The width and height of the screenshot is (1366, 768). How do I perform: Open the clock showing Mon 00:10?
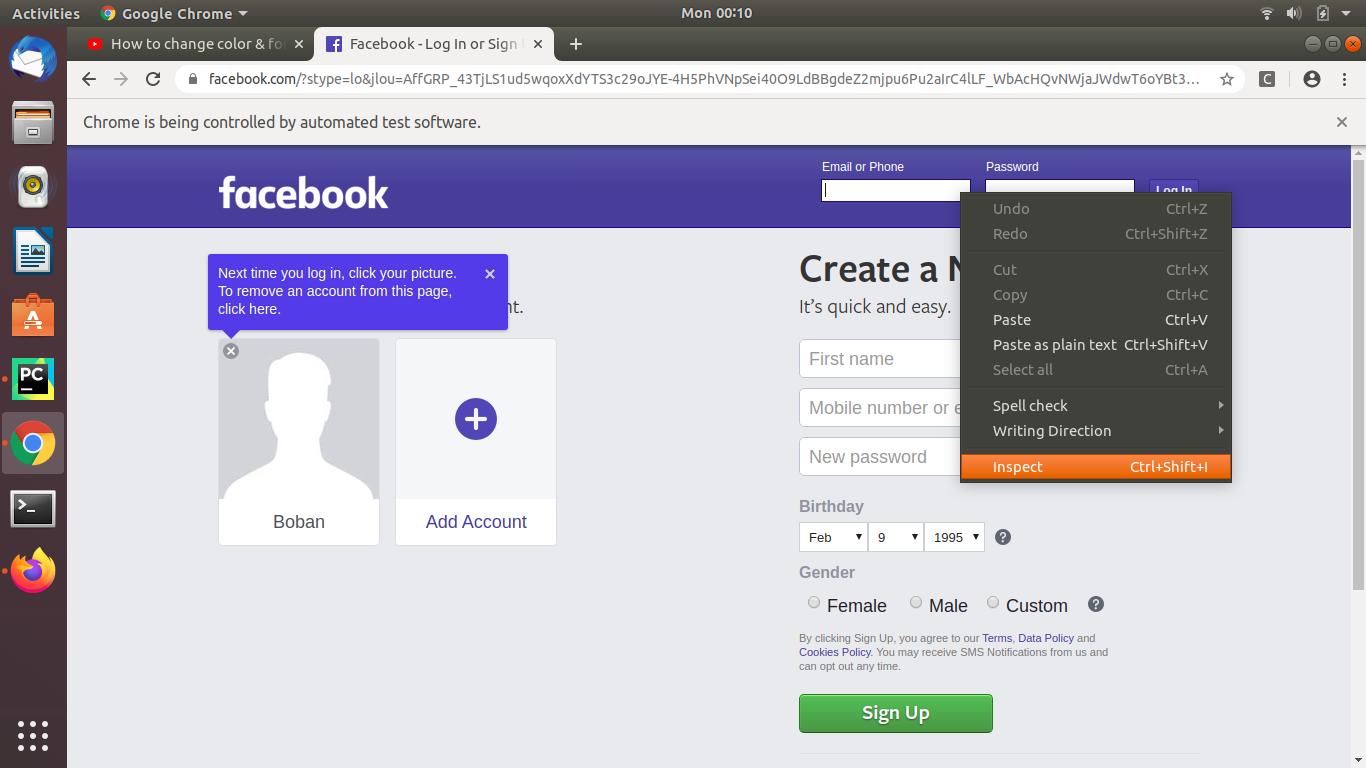point(716,13)
